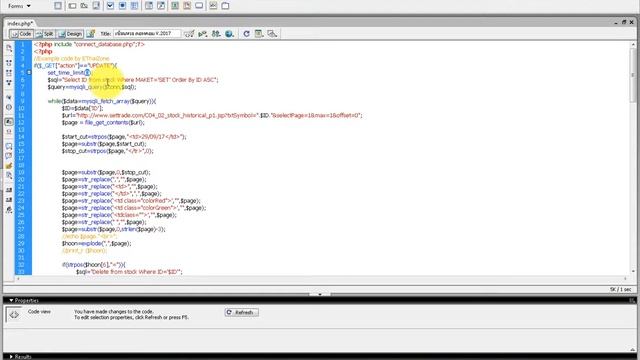Open Properties panel options menu icon
Screen dimensions: 640x360
click(632, 300)
